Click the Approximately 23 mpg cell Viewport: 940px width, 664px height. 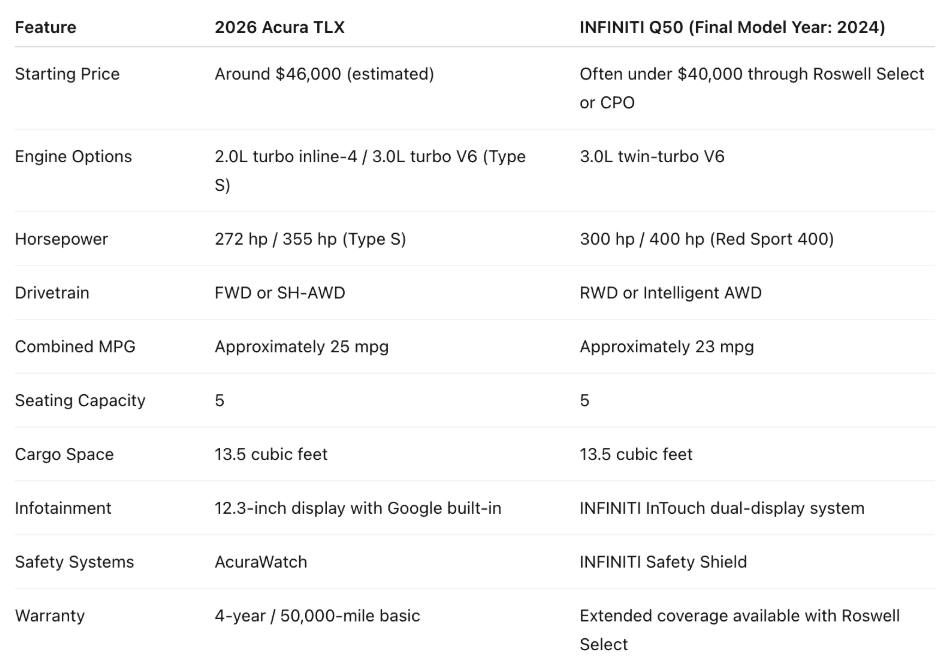click(667, 347)
